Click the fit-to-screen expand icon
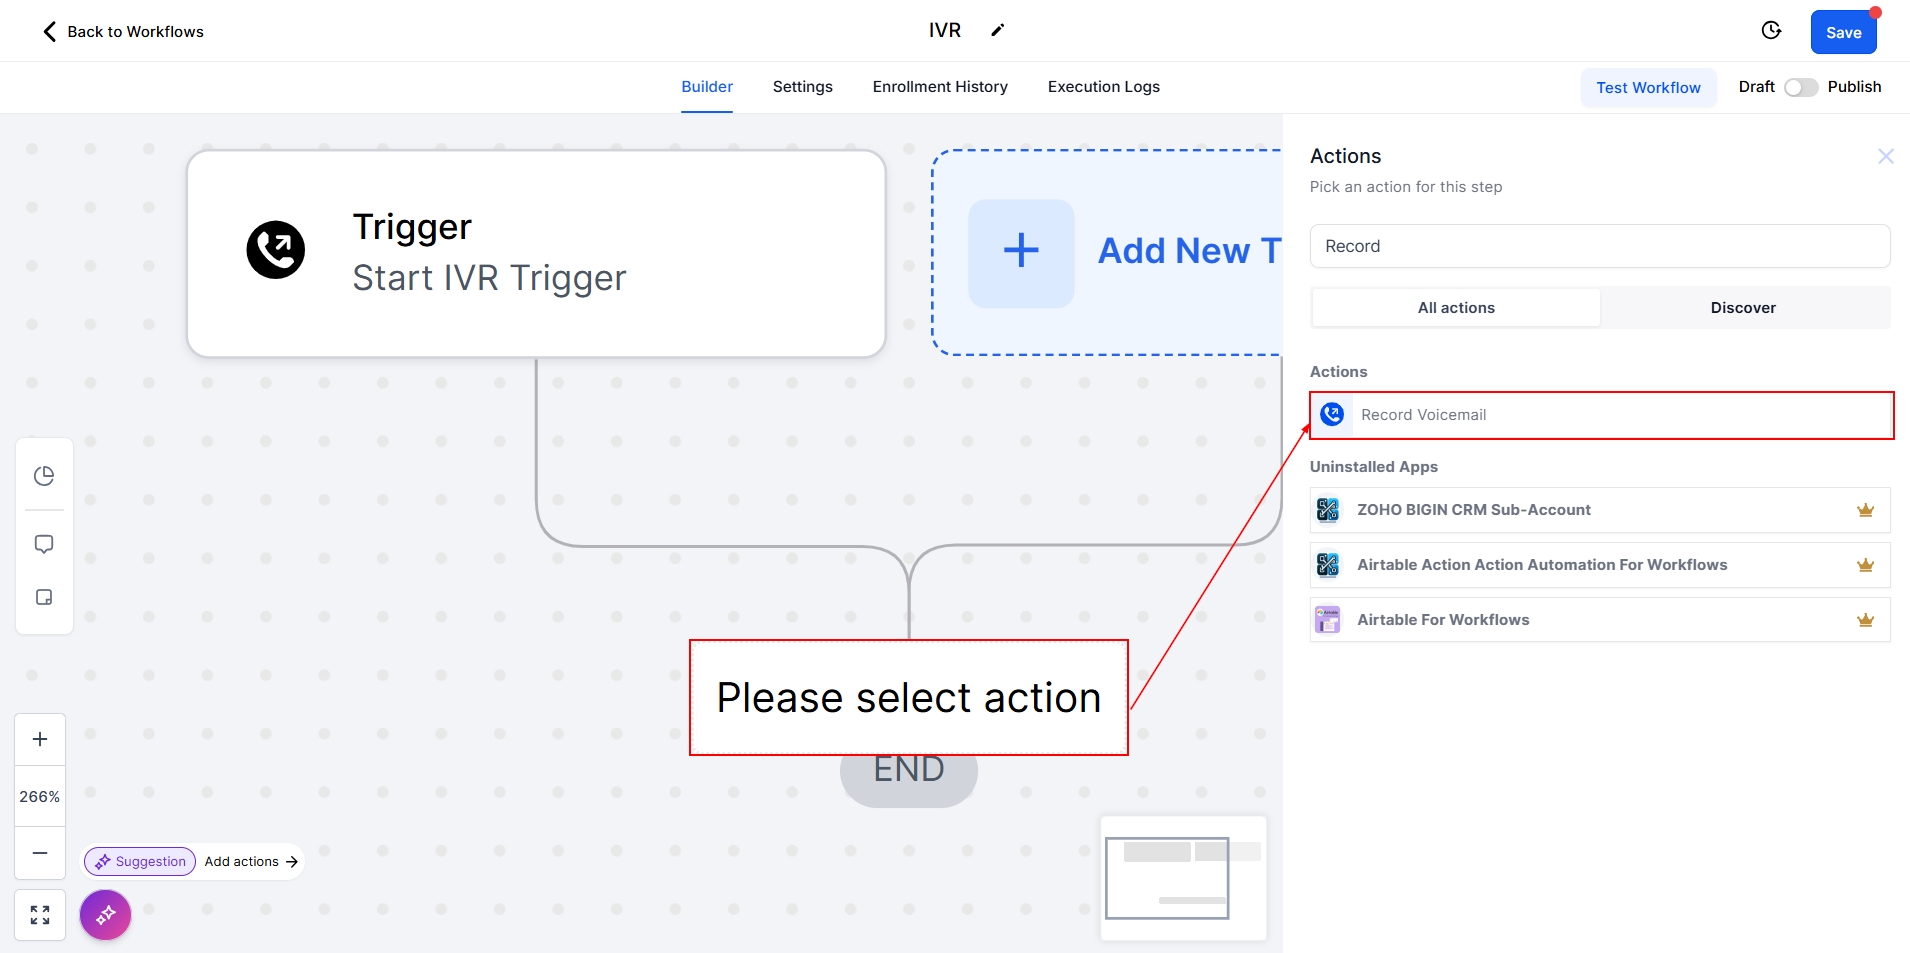1910x953 pixels. 40,915
